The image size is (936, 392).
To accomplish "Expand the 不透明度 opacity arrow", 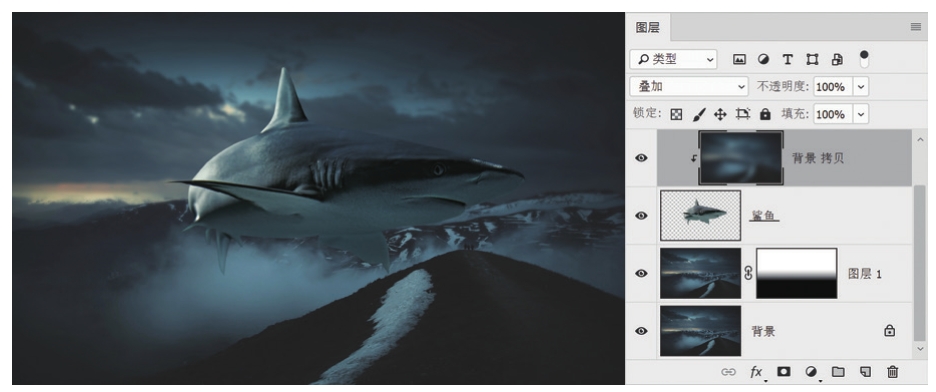I will coord(861,87).
